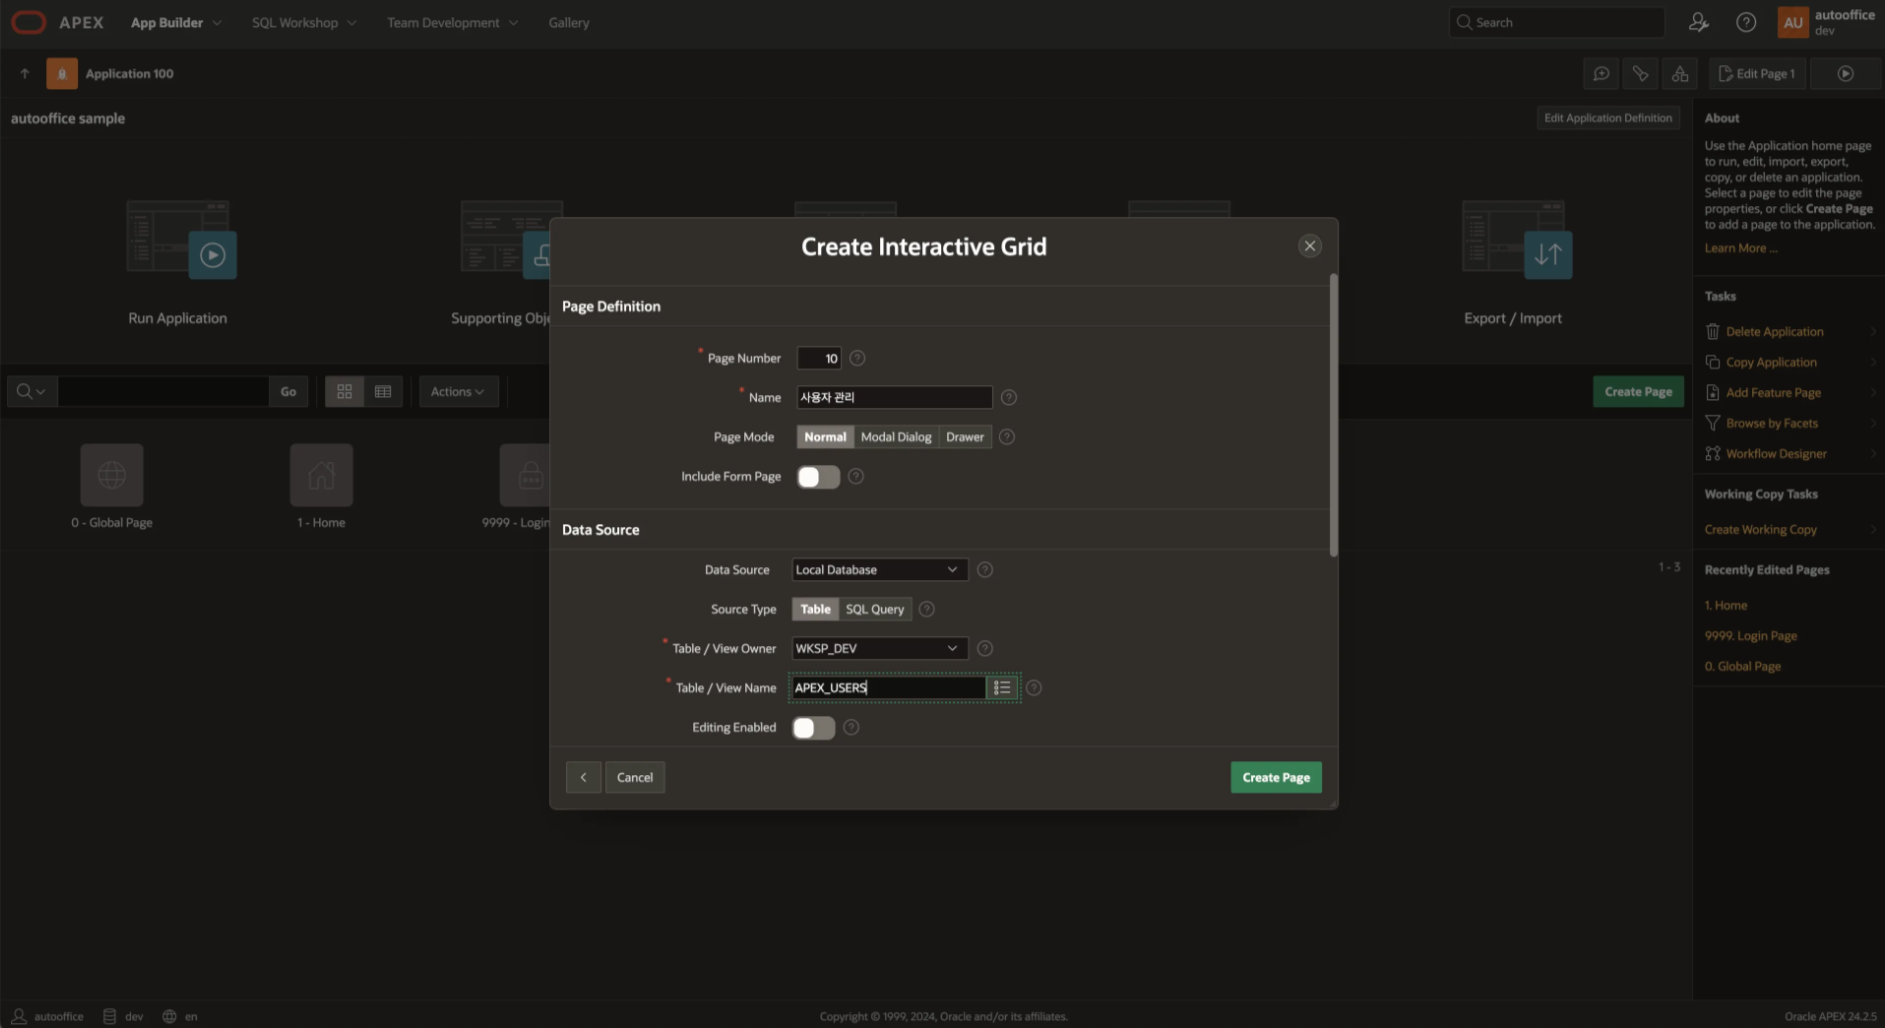
Task: Open help for Table / View Owner
Action: pos(985,649)
